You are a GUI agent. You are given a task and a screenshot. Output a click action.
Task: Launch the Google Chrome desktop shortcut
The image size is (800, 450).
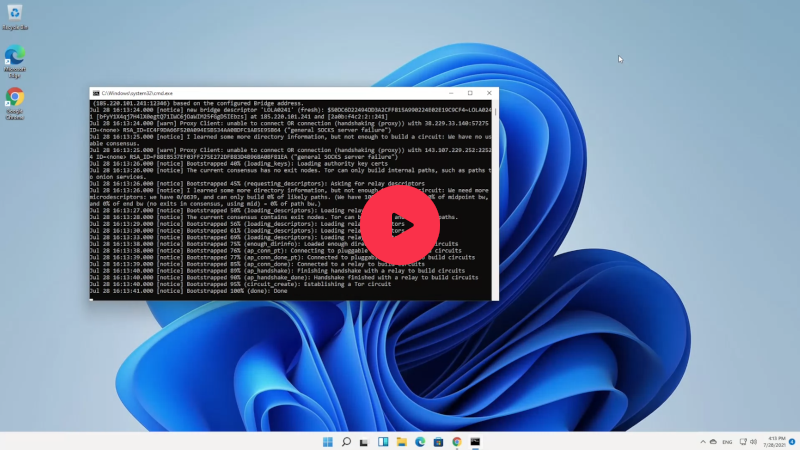coord(15,100)
